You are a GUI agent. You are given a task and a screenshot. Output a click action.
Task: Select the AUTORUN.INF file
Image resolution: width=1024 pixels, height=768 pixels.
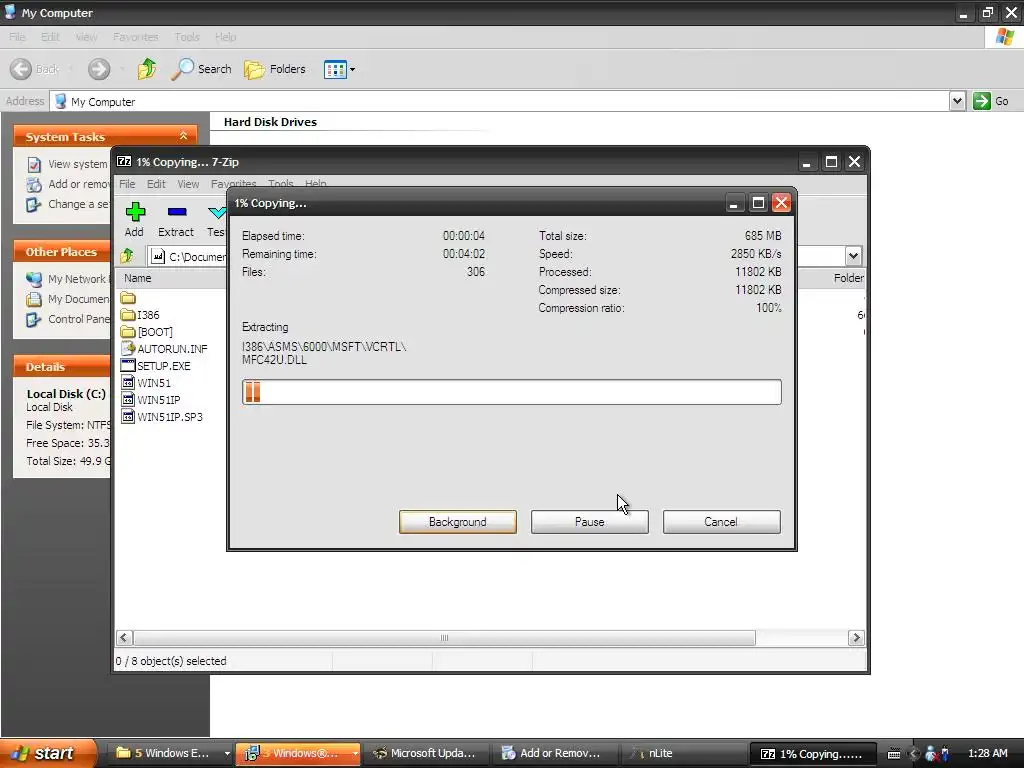click(x=165, y=349)
